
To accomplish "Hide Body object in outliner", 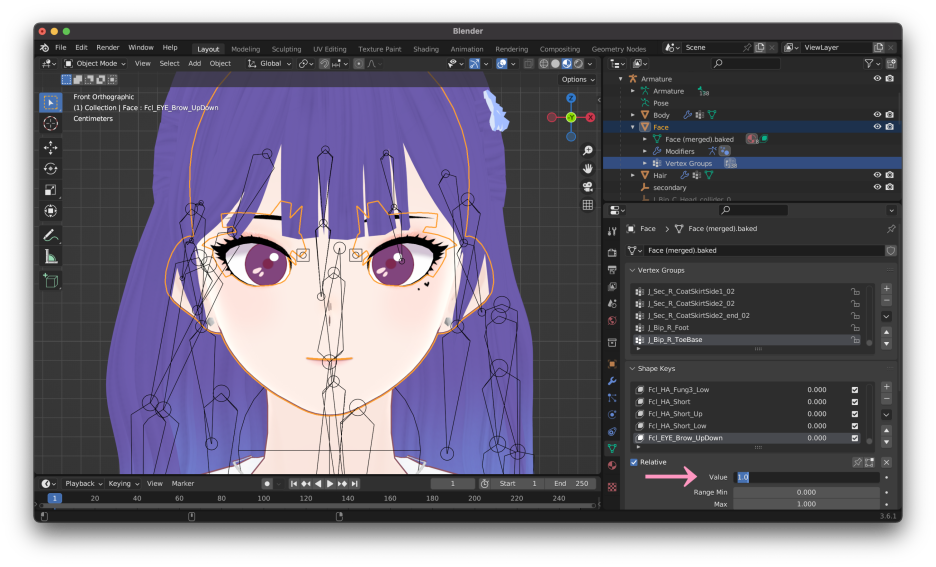I will coord(877,115).
